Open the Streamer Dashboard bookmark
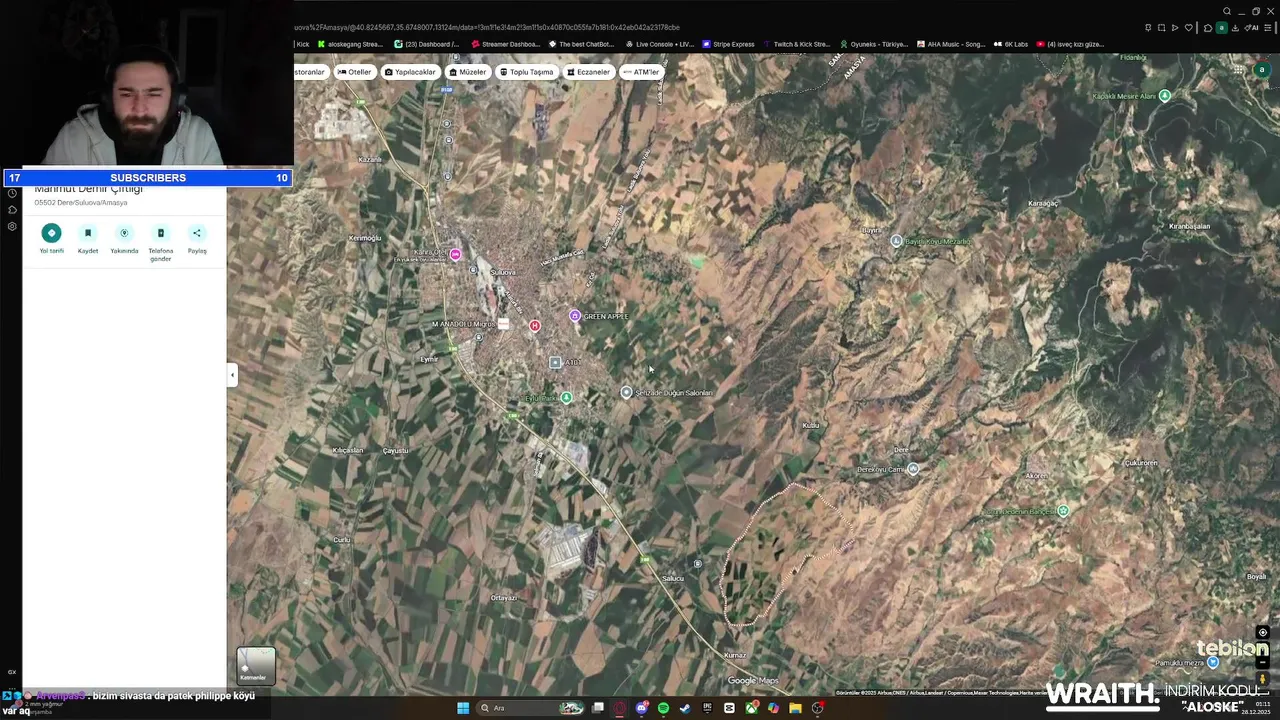 coord(506,44)
